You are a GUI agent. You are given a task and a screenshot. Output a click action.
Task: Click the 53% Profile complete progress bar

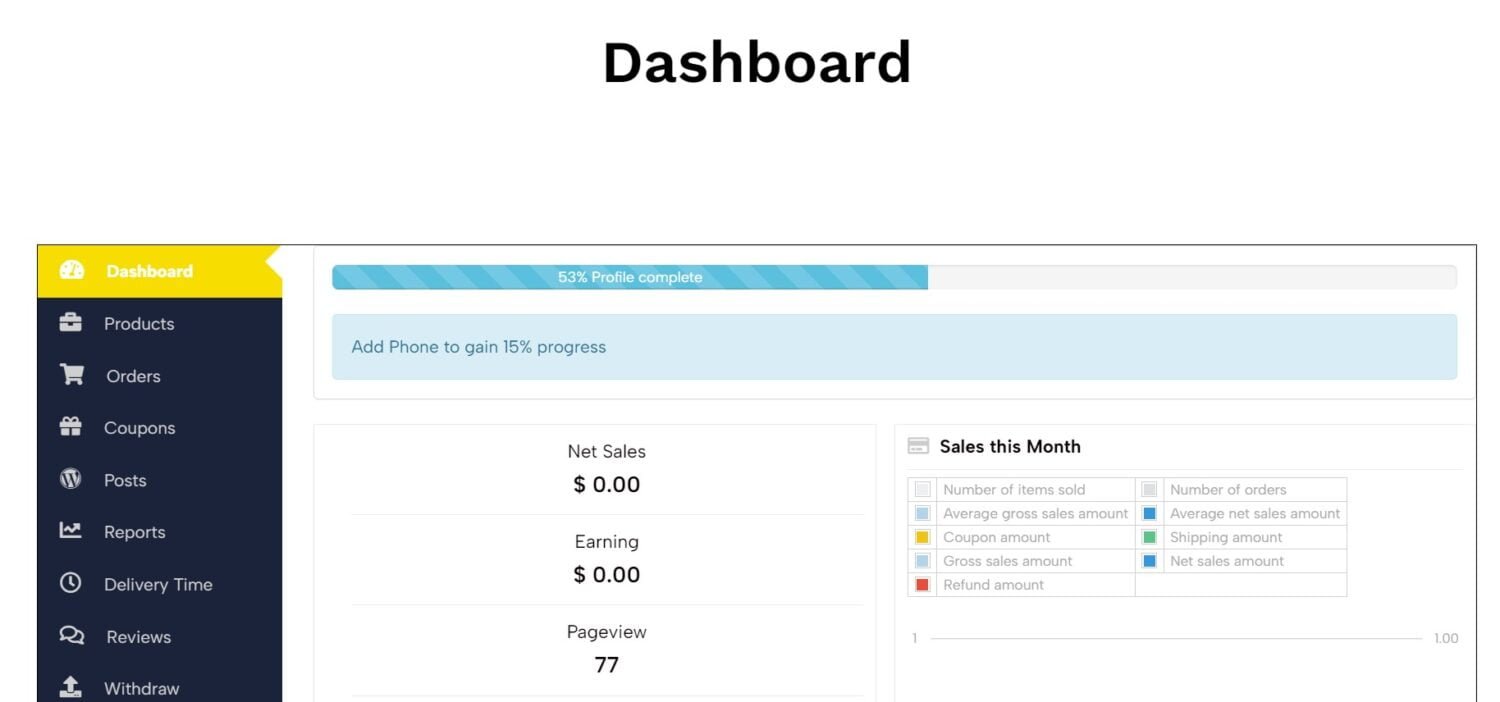point(630,278)
